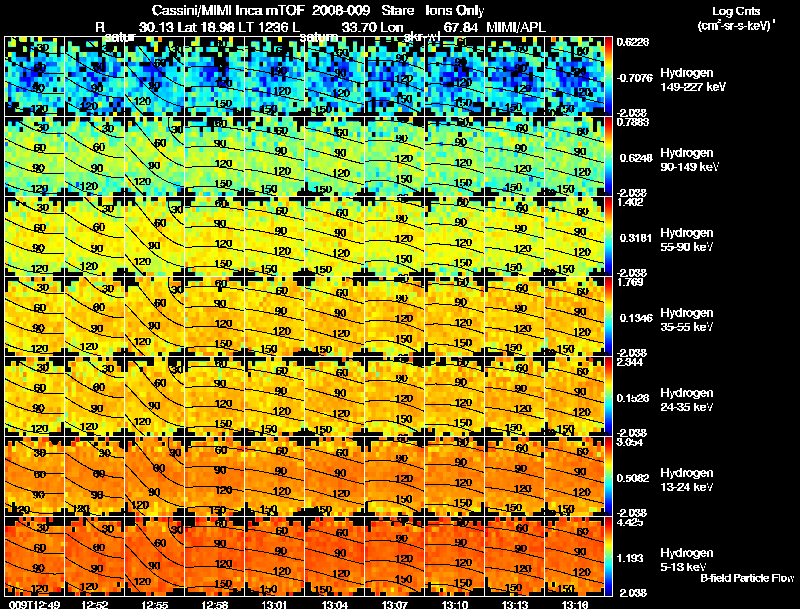Click the '12:55' time axis label
The width and height of the screenshot is (800, 609).
pos(155,604)
